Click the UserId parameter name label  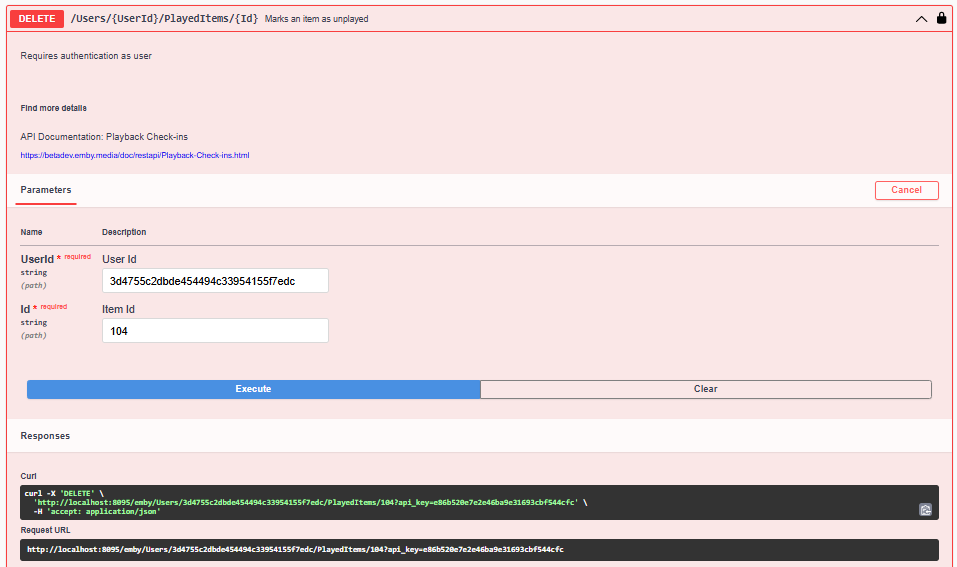coord(37,259)
